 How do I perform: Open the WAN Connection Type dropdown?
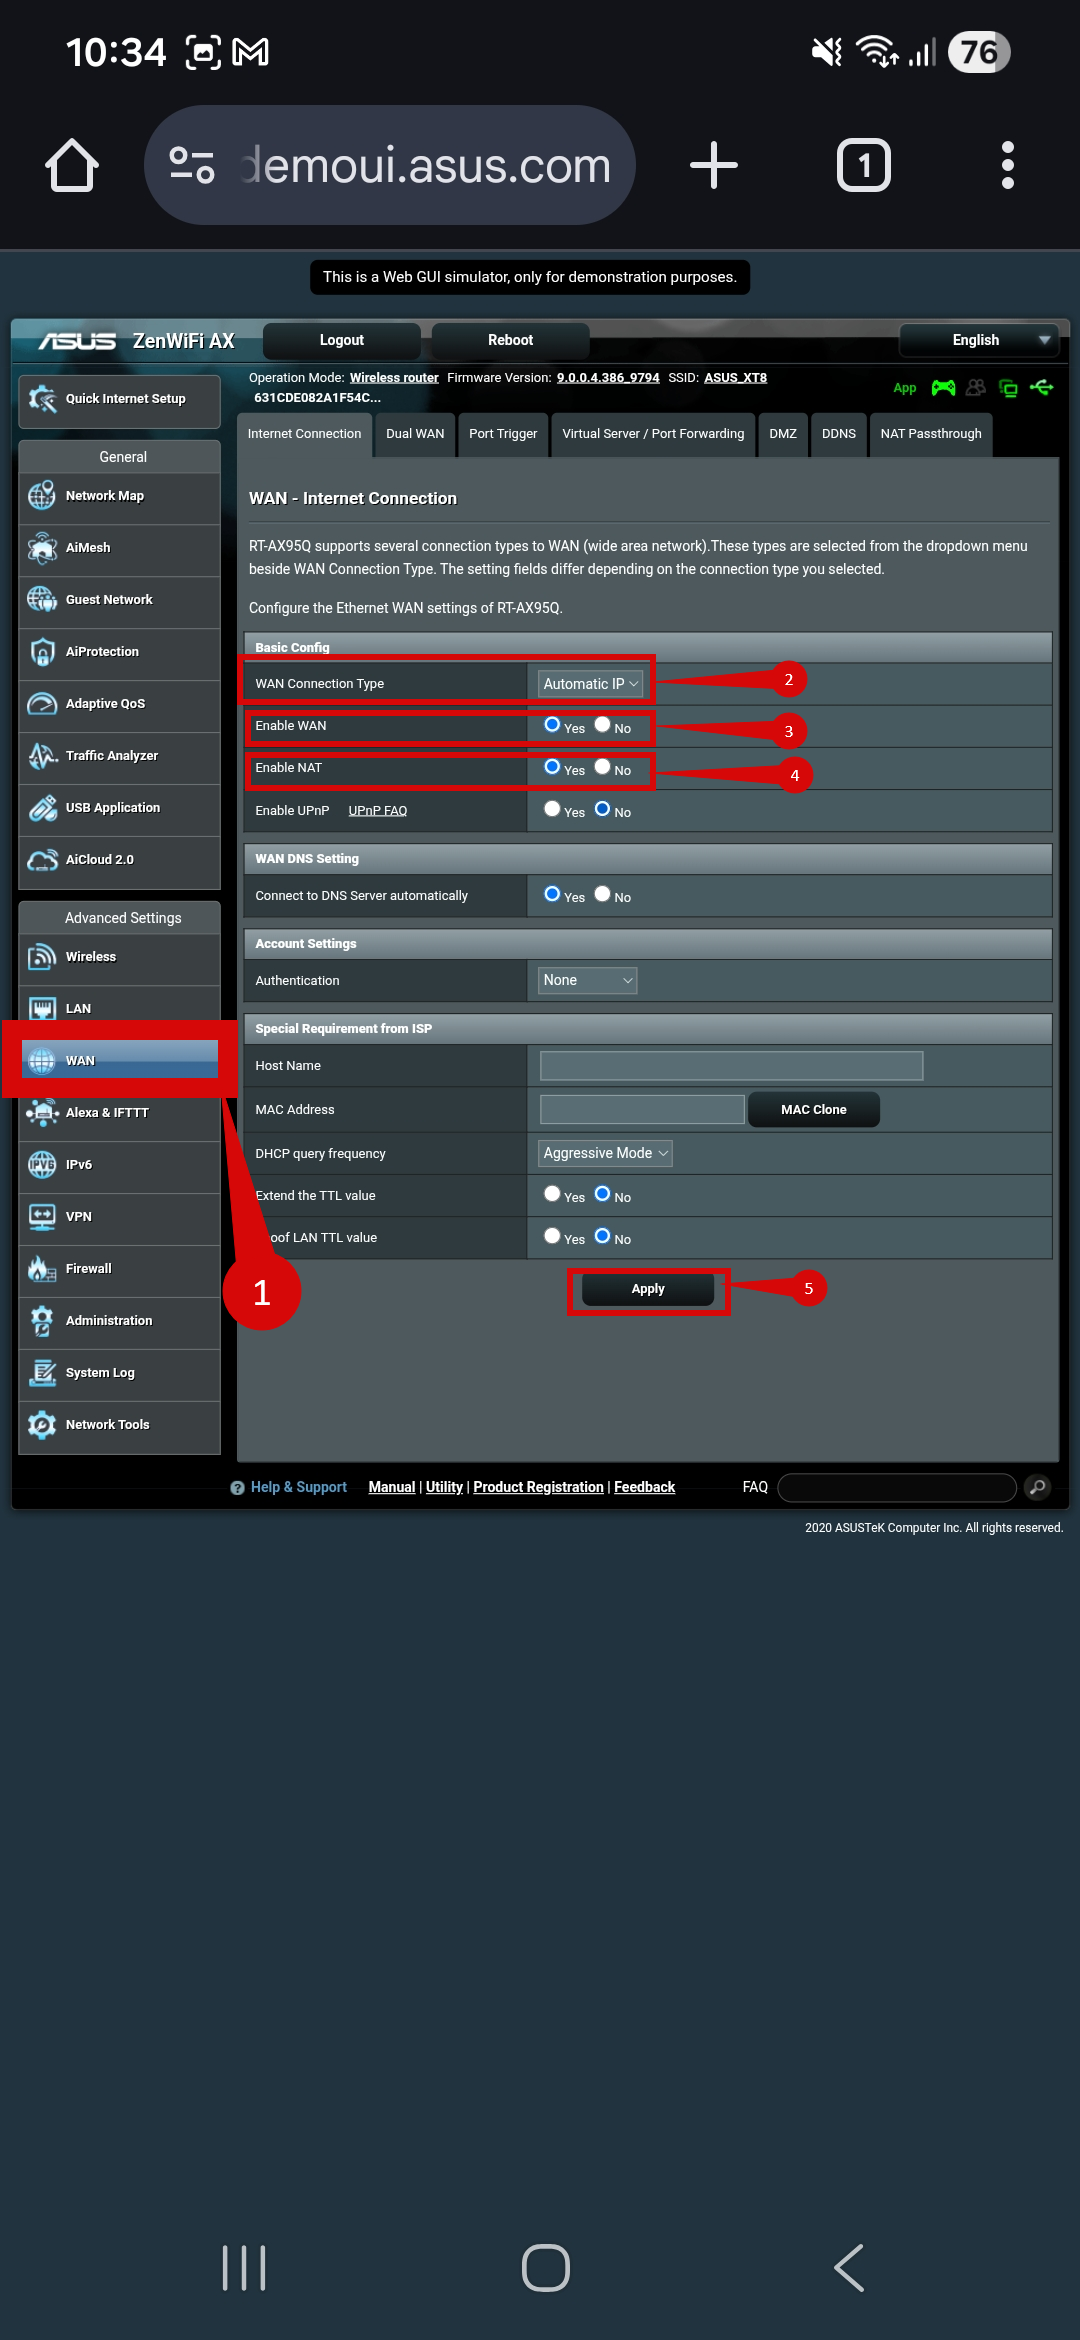pyautogui.click(x=590, y=684)
